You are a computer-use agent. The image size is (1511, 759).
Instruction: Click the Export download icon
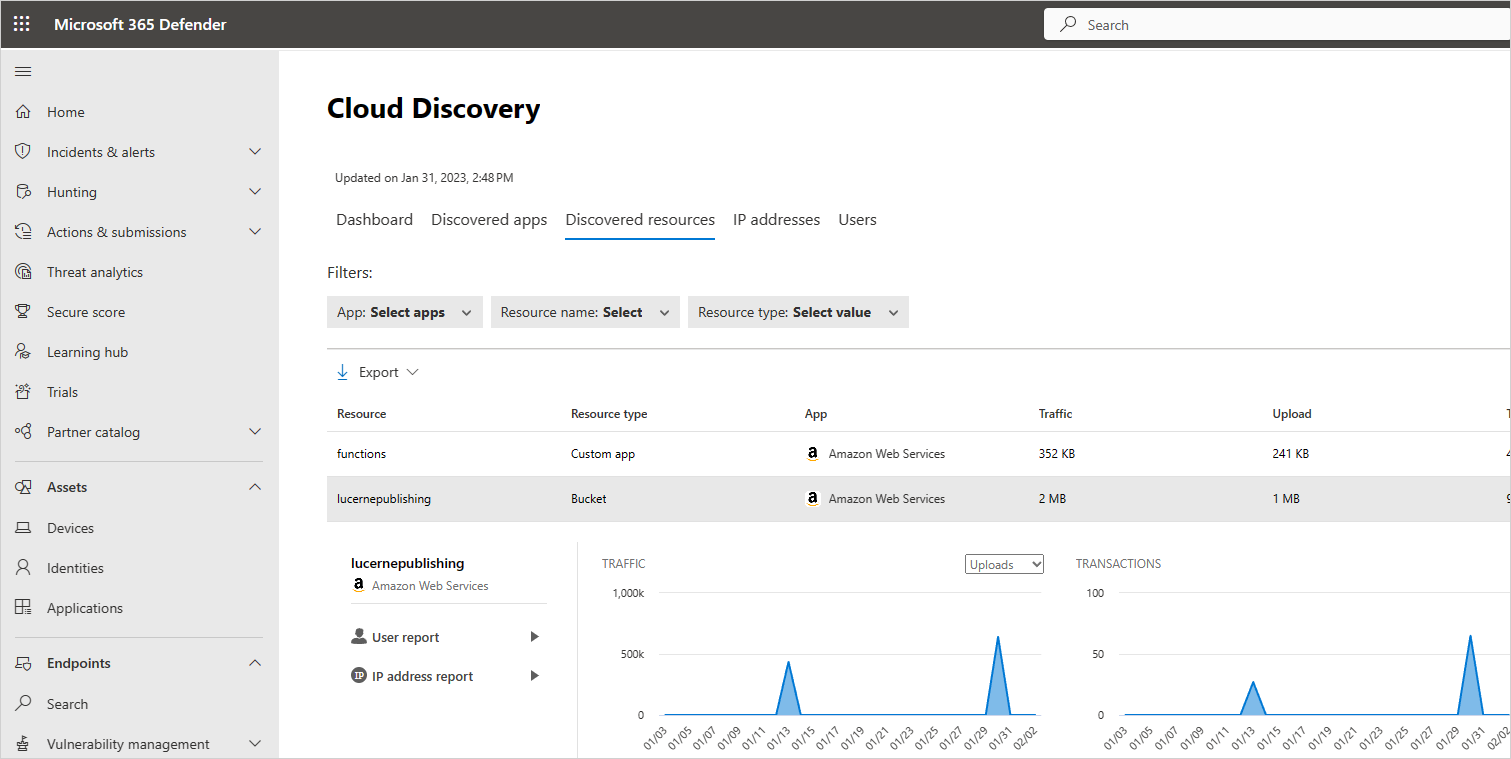[x=343, y=371]
